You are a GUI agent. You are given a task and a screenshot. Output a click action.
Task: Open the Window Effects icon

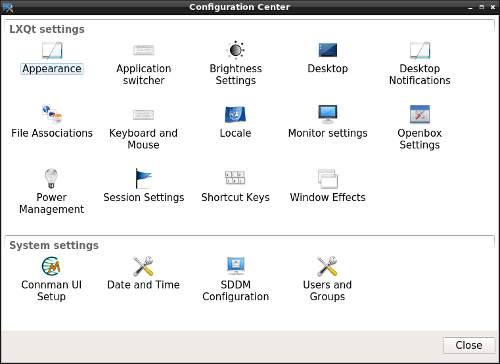328,179
